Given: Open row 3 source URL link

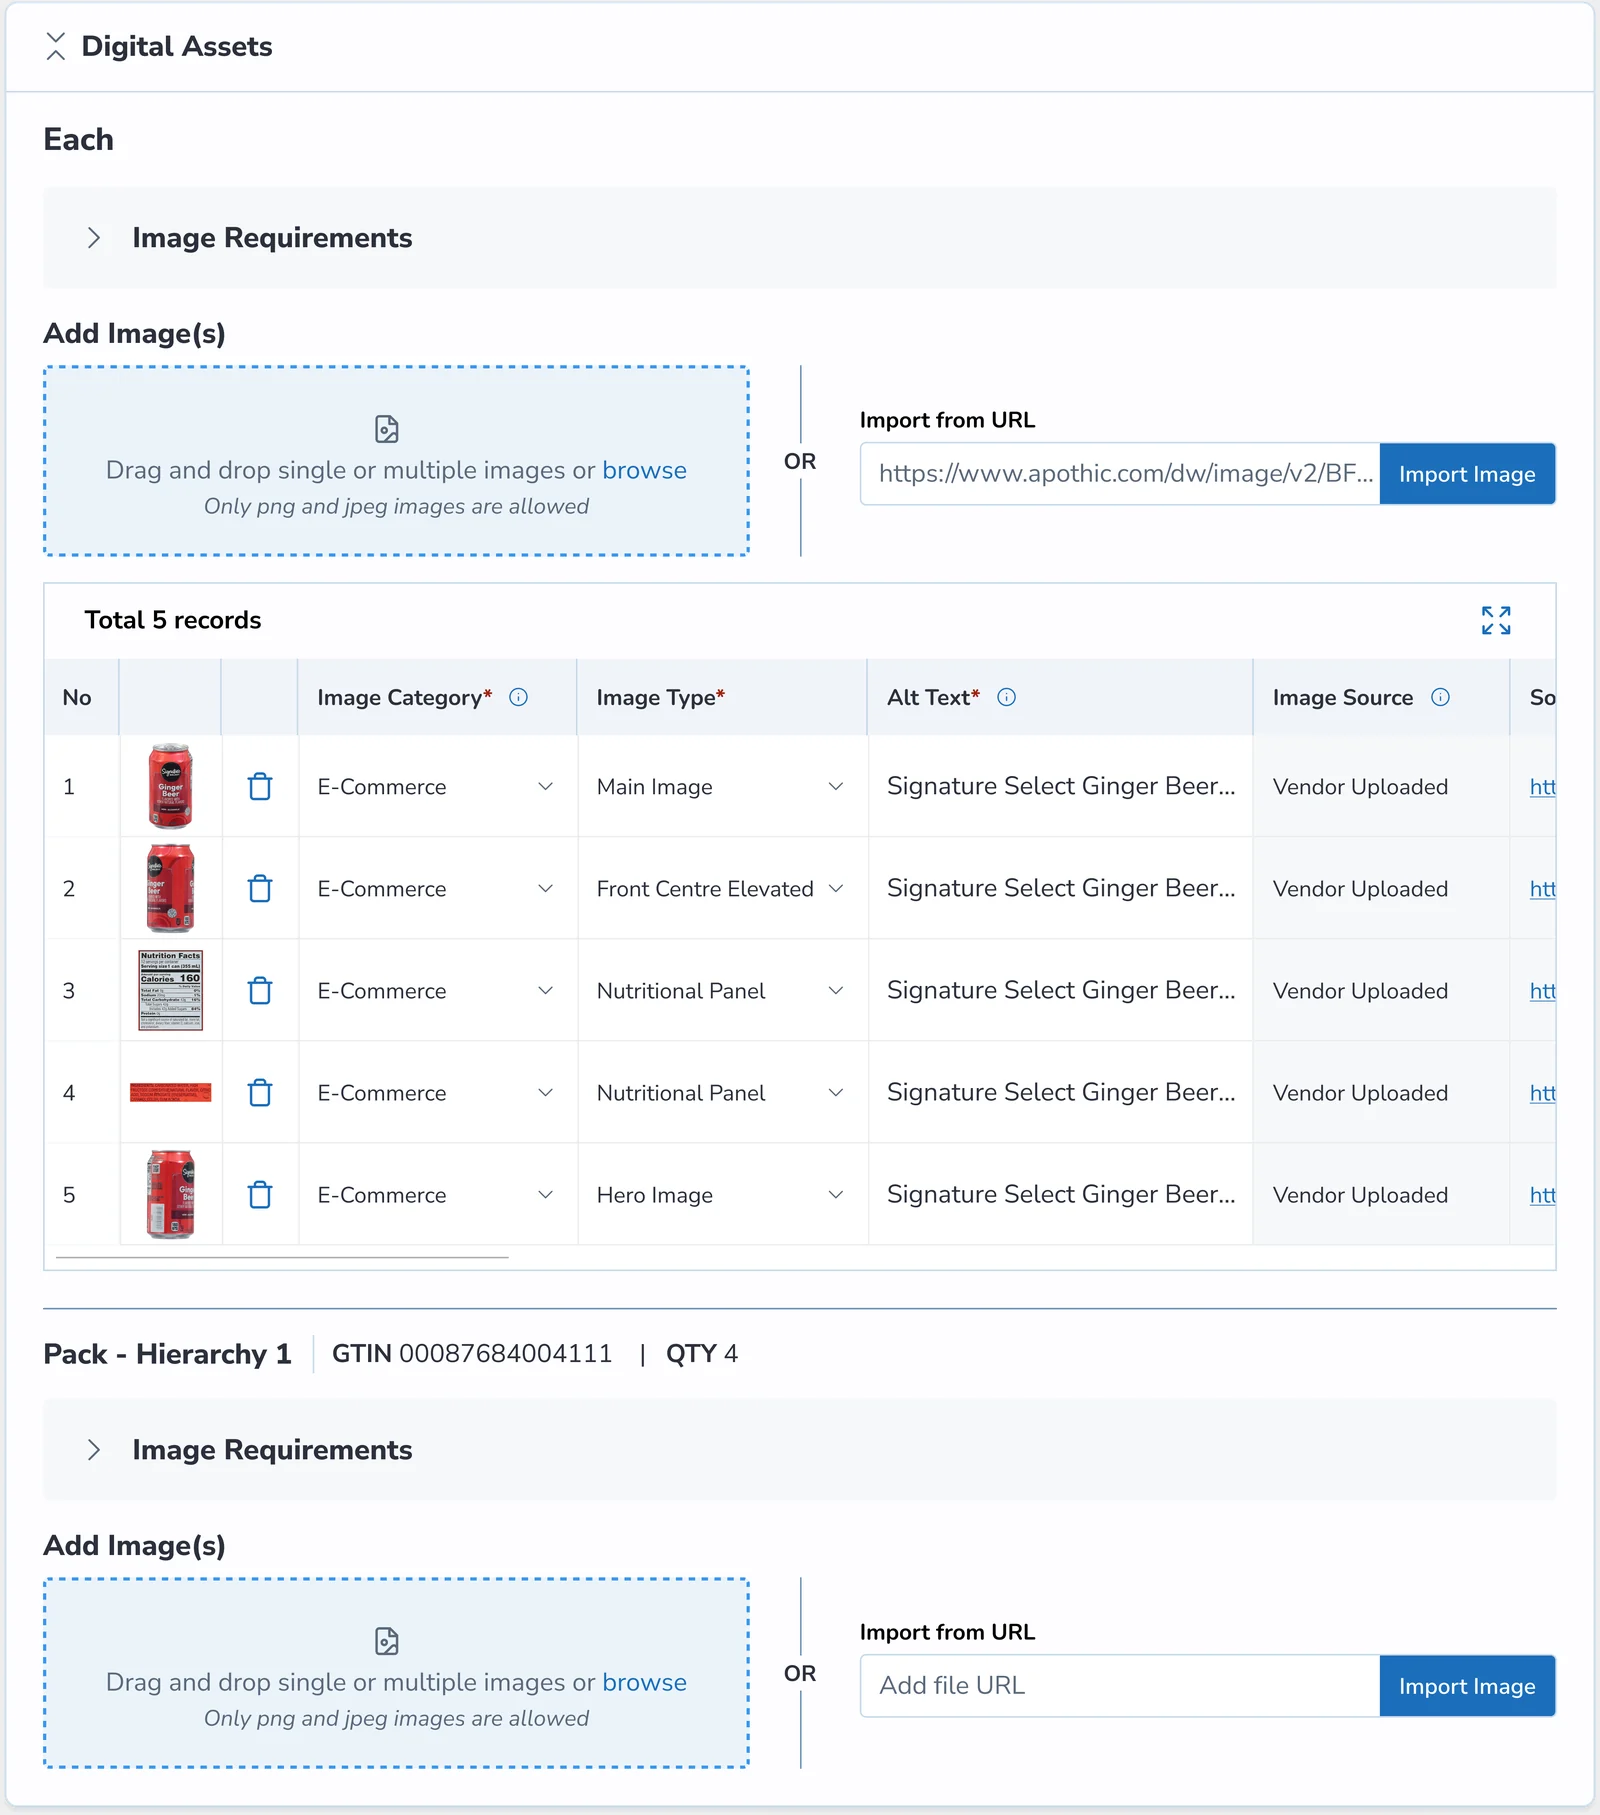Looking at the screenshot, I should coord(1542,991).
